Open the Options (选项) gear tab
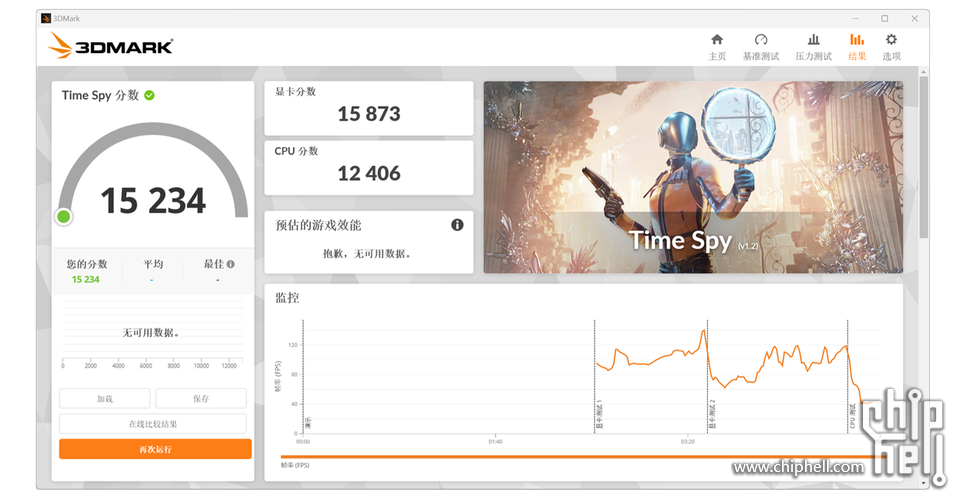The image size is (960, 502). click(x=891, y=47)
